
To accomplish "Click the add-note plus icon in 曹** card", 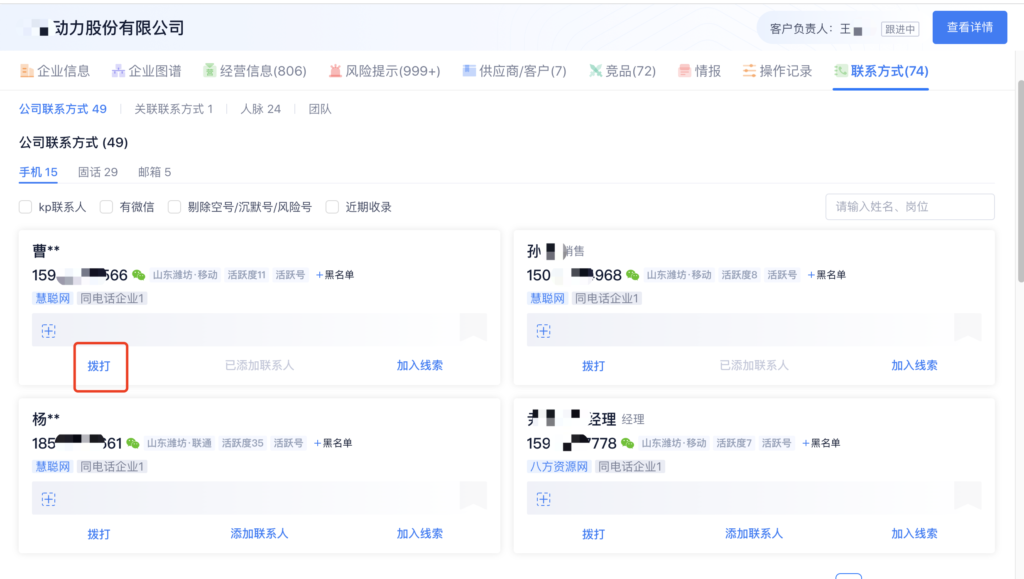I will click(48, 331).
